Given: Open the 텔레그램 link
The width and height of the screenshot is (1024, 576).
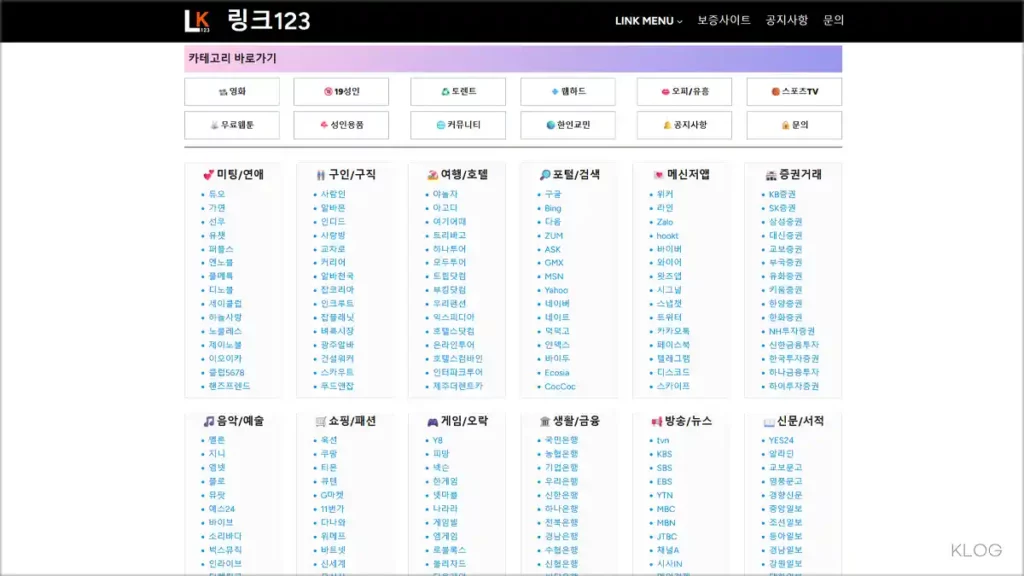Looking at the screenshot, I should point(673,359).
